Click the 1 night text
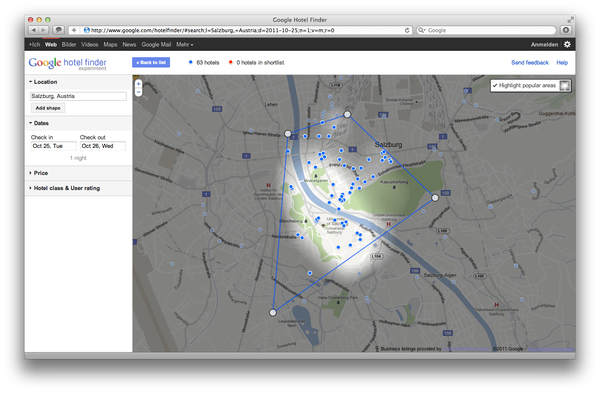Image resolution: width=600 pixels, height=393 pixels. click(x=78, y=158)
